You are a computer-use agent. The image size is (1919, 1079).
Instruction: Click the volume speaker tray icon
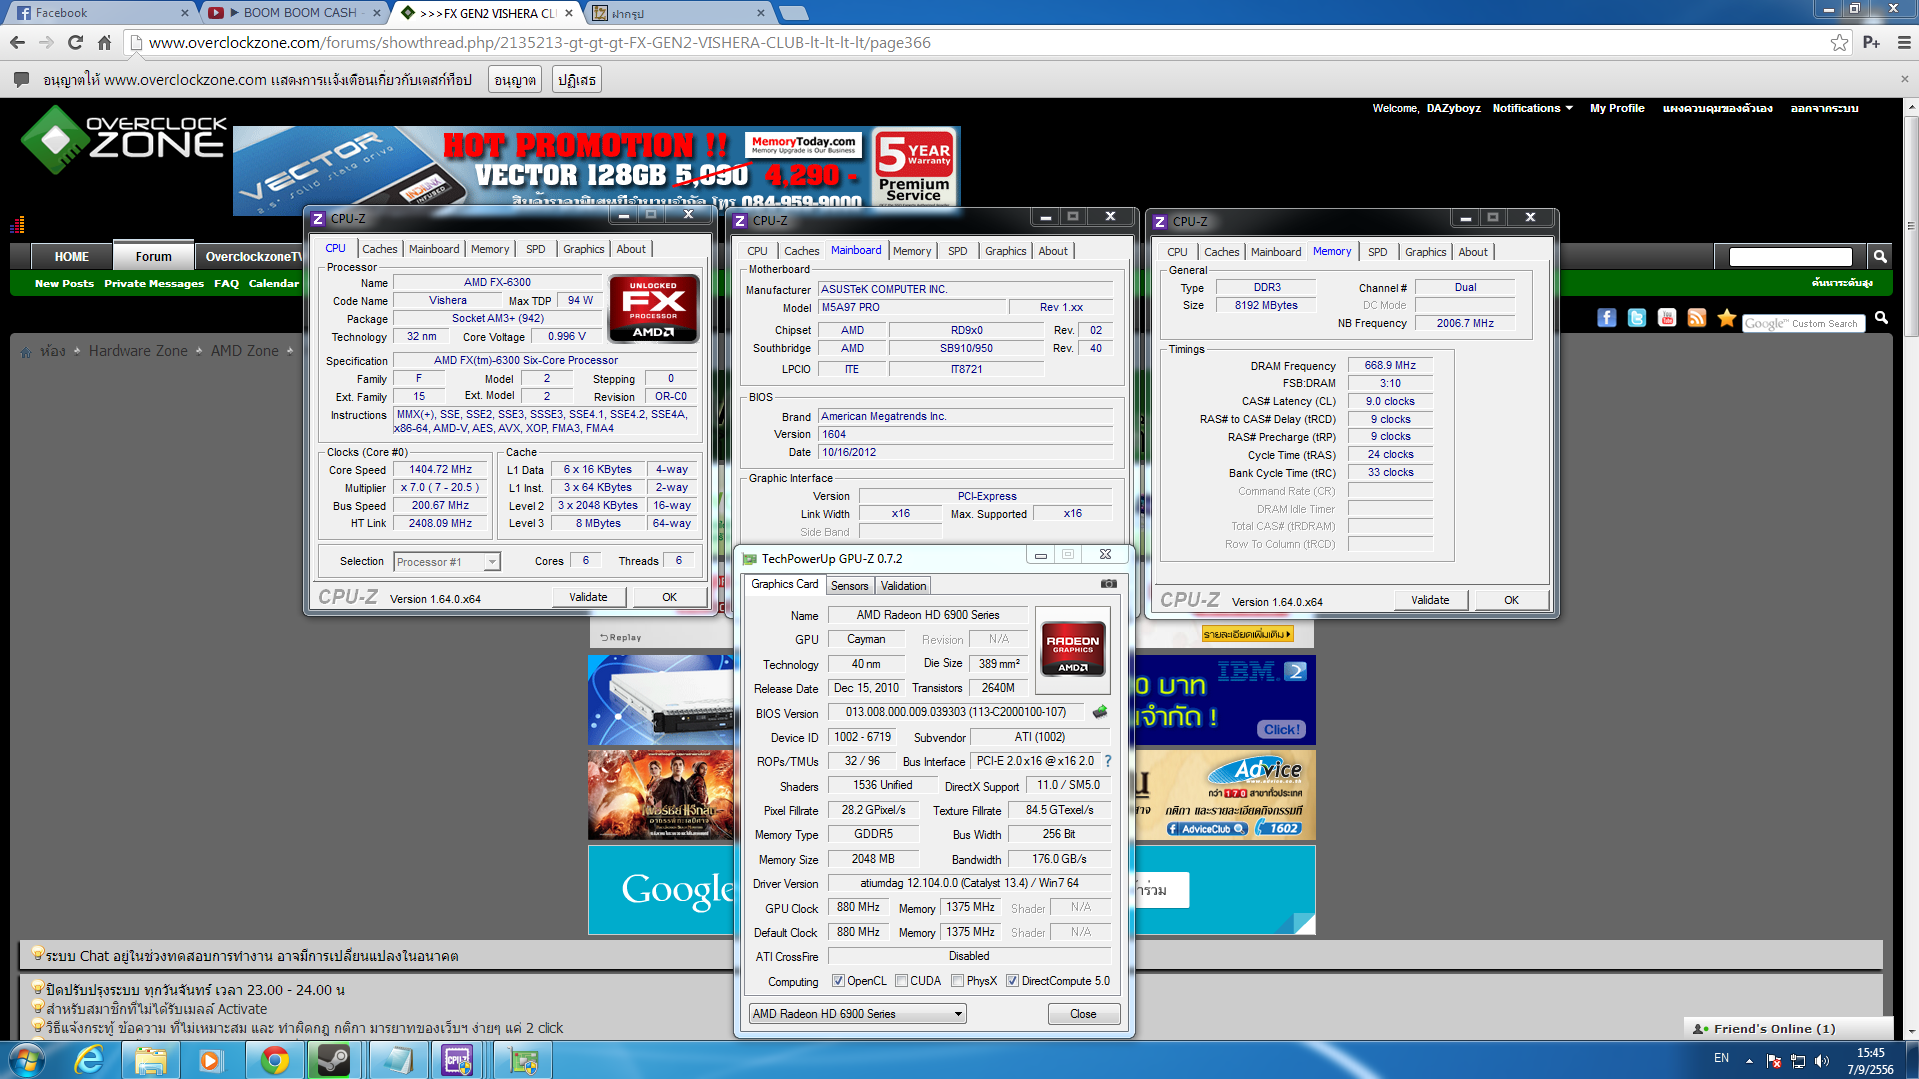1821,1060
